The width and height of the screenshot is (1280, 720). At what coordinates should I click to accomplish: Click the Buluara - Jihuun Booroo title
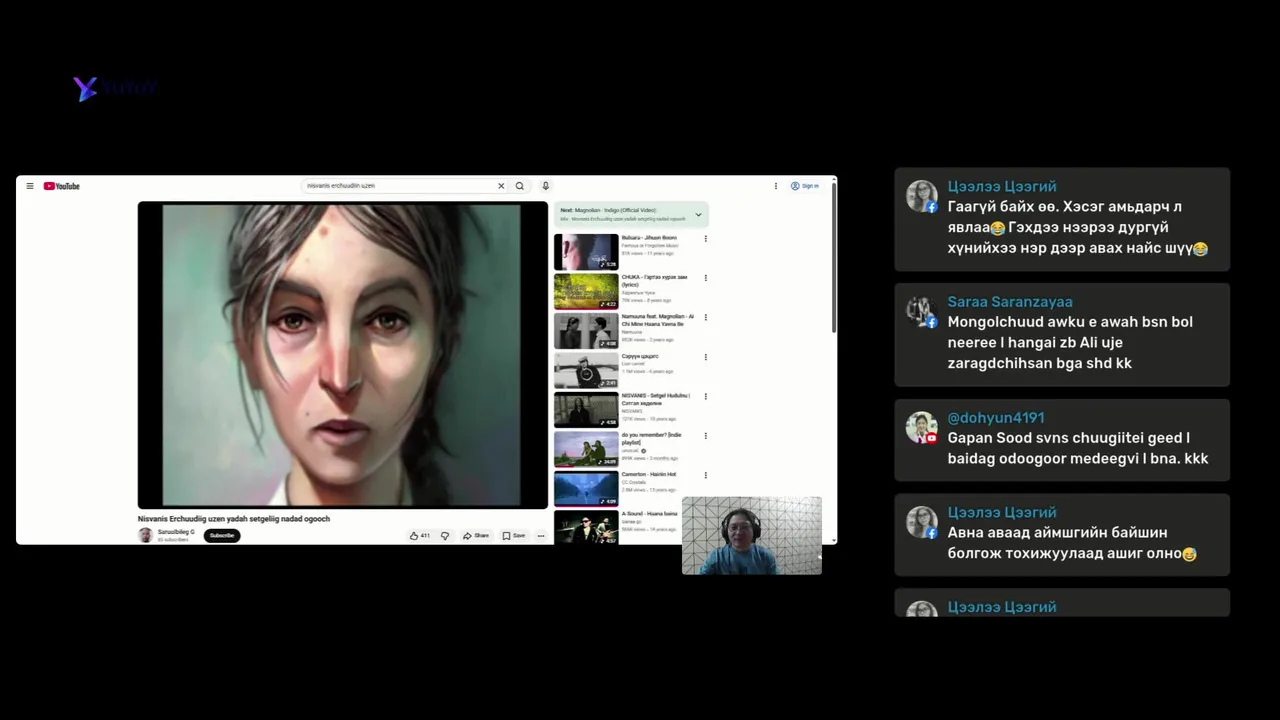[x=649, y=238]
